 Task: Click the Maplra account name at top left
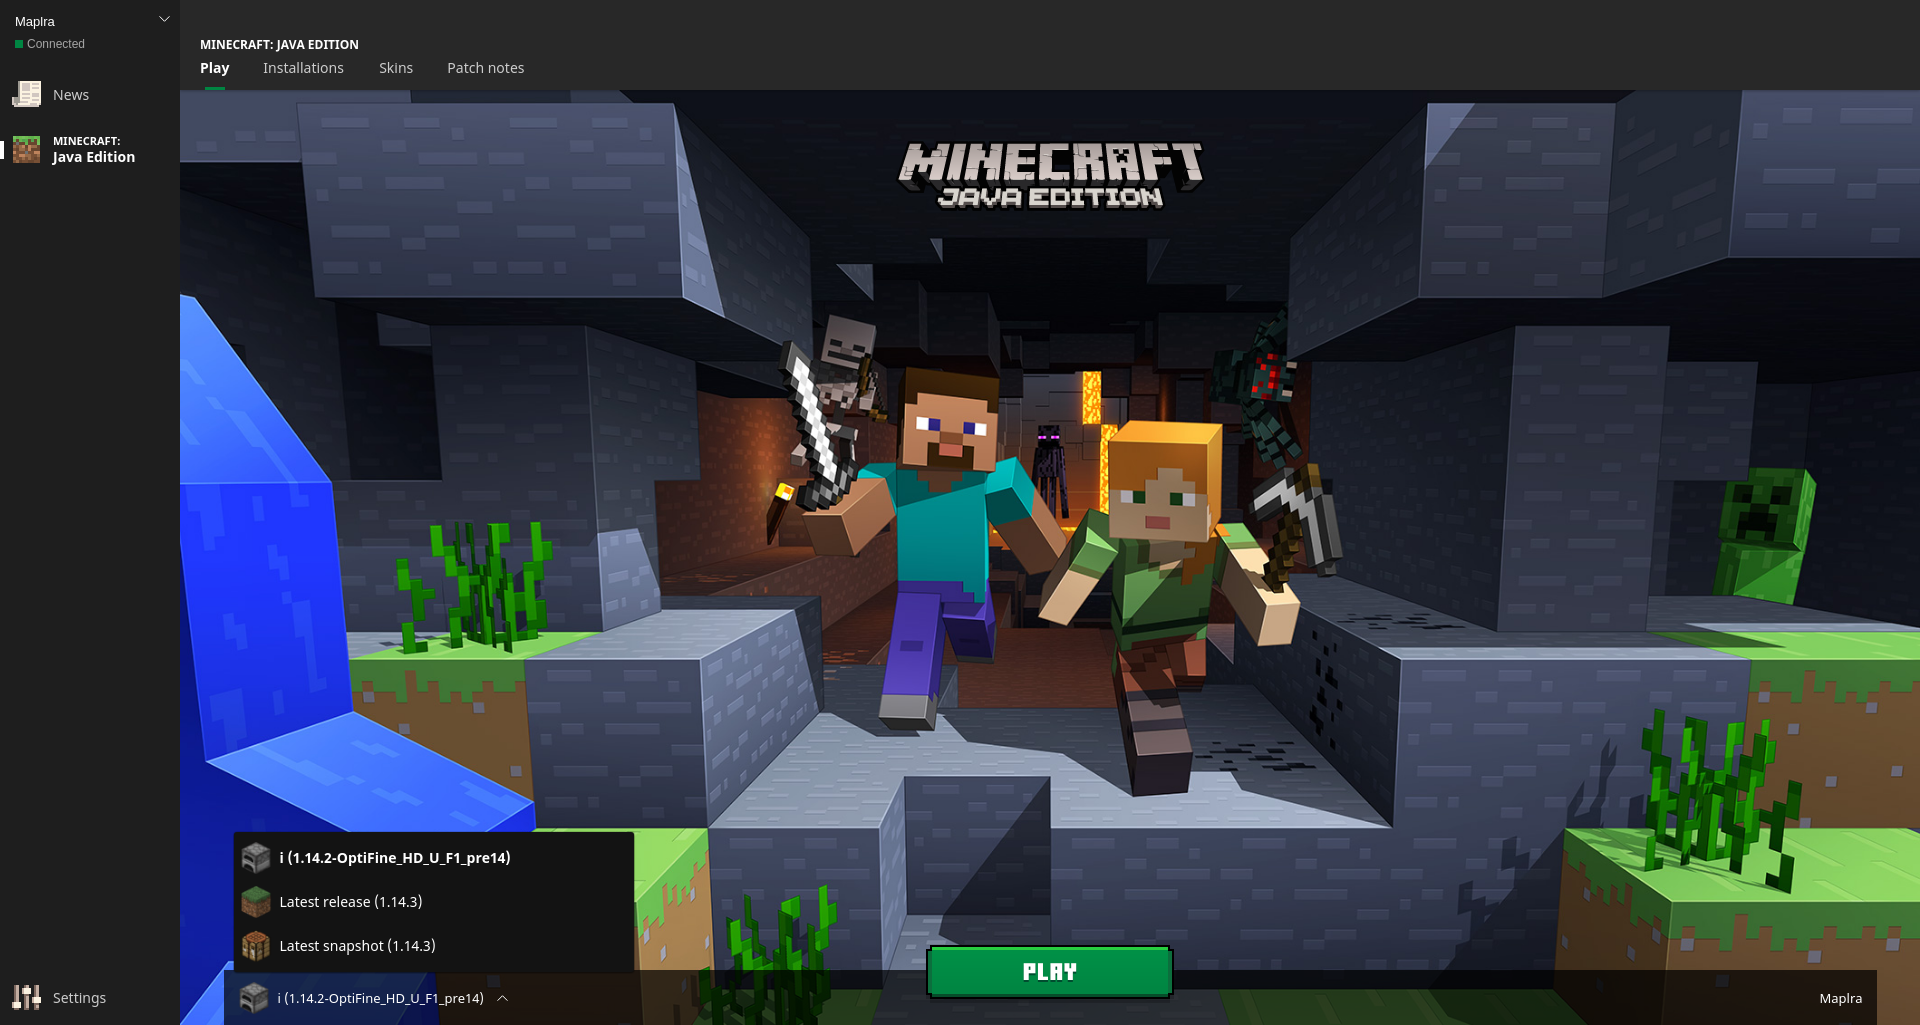[x=35, y=21]
